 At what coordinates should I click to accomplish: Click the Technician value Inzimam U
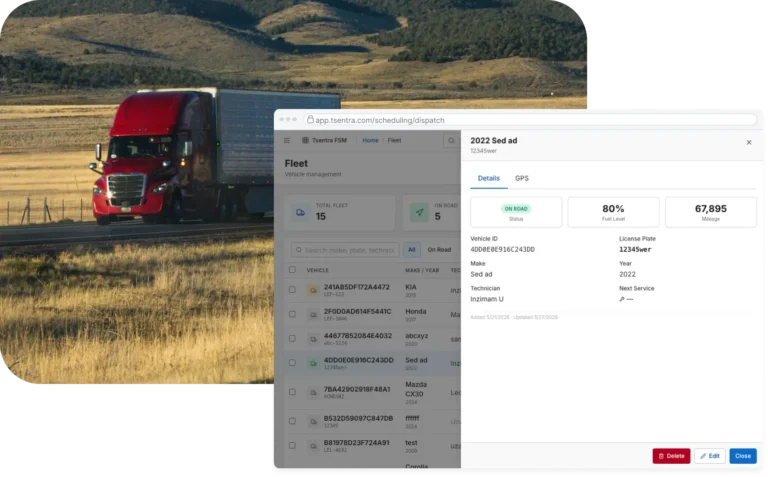coord(486,299)
